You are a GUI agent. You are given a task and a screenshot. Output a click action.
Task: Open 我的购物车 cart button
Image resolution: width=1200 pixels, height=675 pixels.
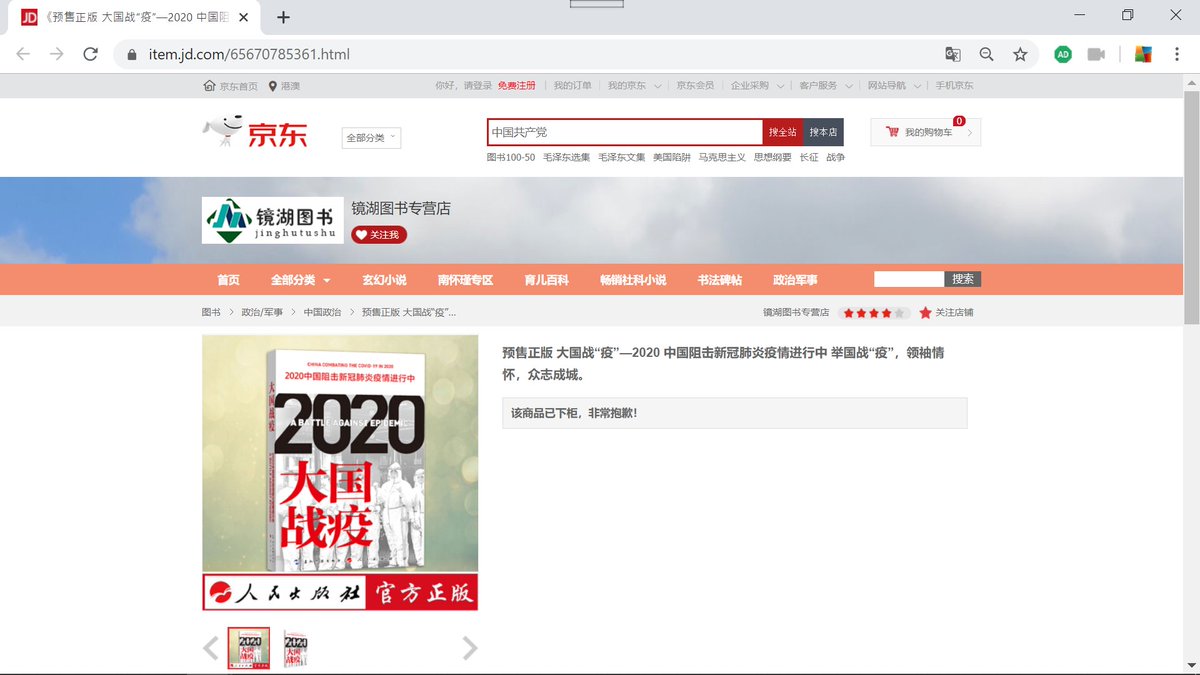pos(926,132)
